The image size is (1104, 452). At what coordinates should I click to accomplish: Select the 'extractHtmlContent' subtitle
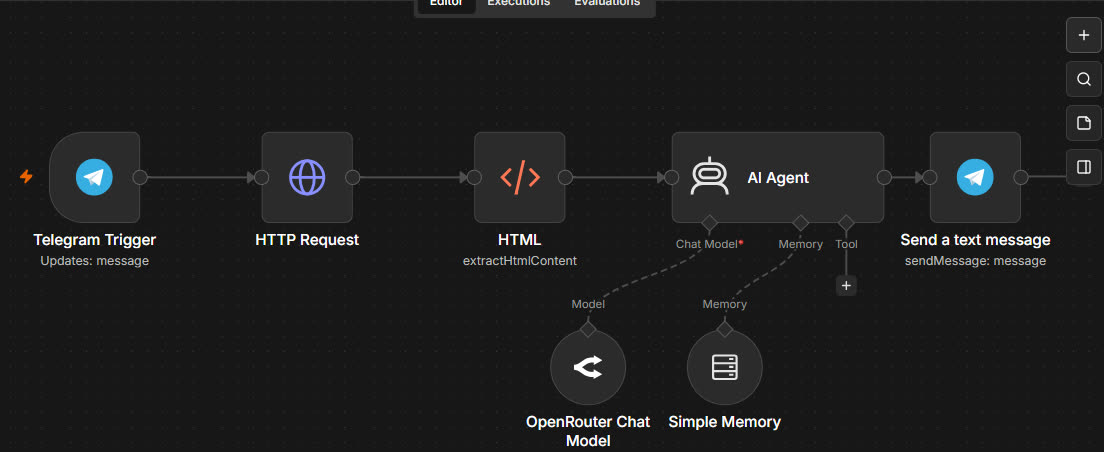pos(520,261)
